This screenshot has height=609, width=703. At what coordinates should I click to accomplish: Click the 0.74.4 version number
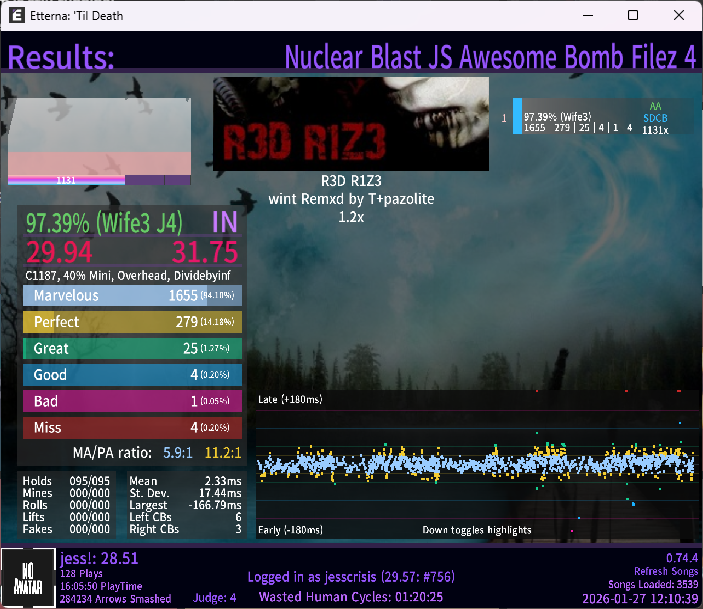point(681,557)
